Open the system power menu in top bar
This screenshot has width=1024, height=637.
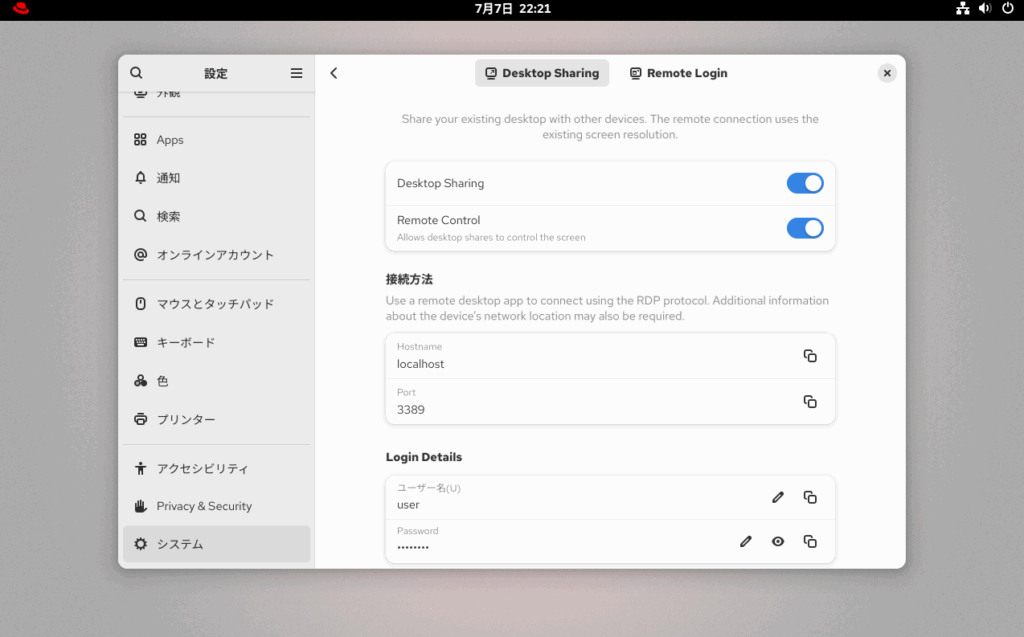(1007, 9)
